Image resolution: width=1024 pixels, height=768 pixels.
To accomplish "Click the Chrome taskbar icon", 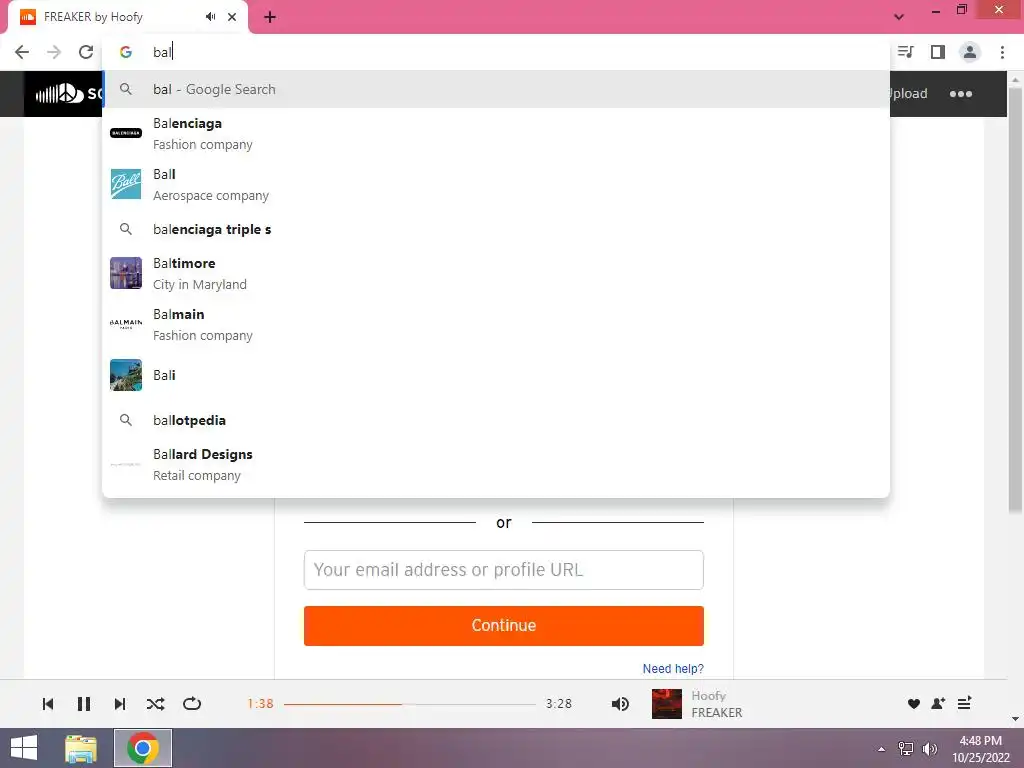I will pos(143,748).
